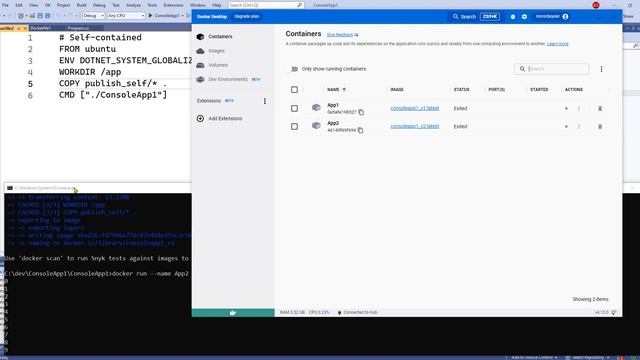This screenshot has height=360, width=640.
Task: Click the command prompt title bar
Action: (98, 188)
